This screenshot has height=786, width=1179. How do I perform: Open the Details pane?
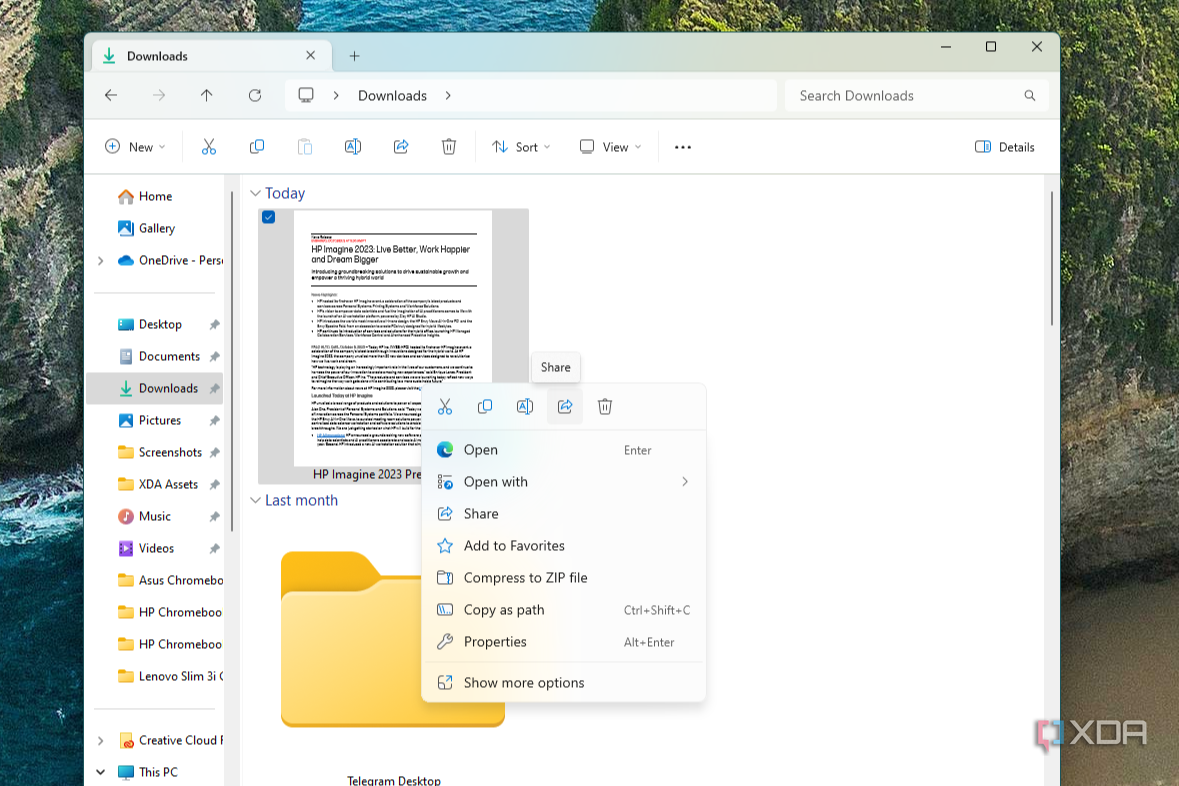click(x=1004, y=146)
